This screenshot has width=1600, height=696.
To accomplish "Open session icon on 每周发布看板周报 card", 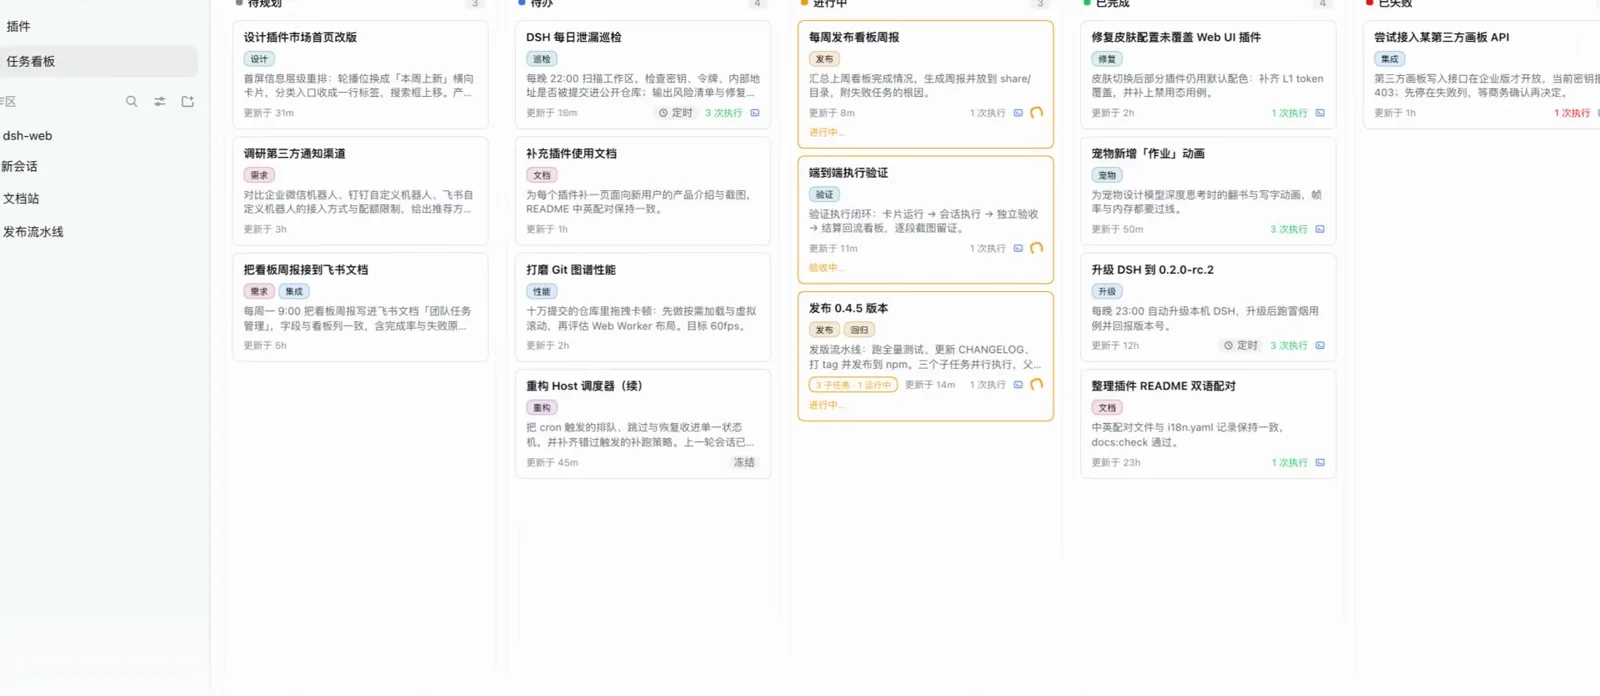I will (1018, 113).
